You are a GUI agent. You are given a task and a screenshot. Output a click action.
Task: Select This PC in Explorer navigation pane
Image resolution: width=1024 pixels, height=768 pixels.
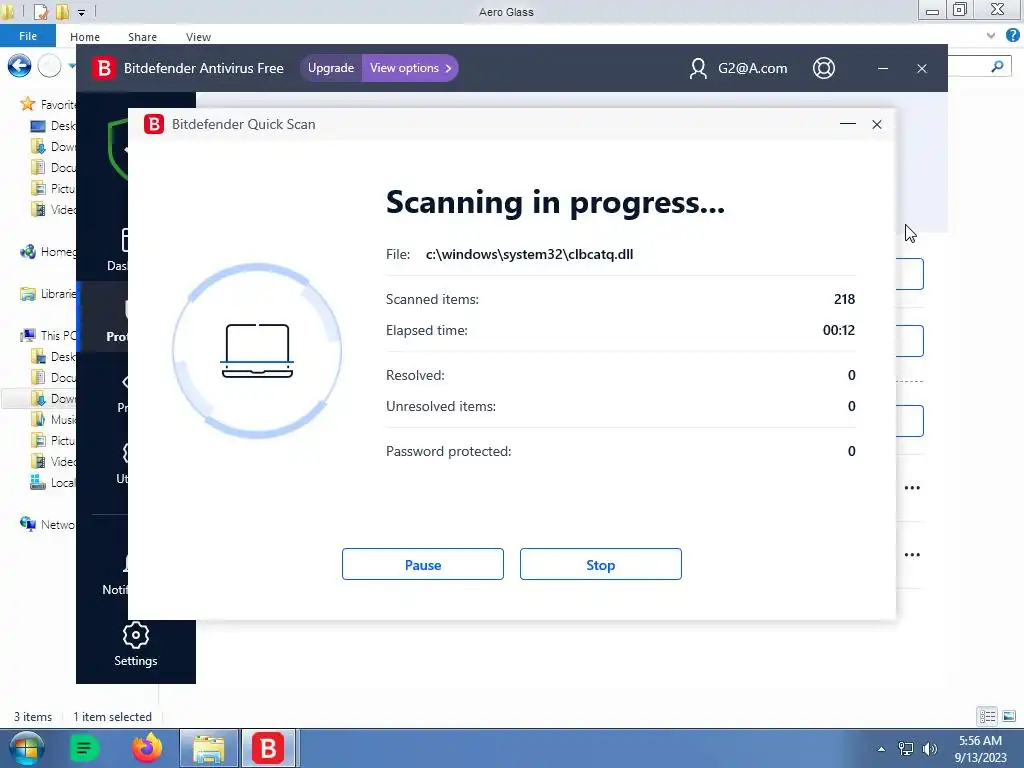tap(48, 335)
